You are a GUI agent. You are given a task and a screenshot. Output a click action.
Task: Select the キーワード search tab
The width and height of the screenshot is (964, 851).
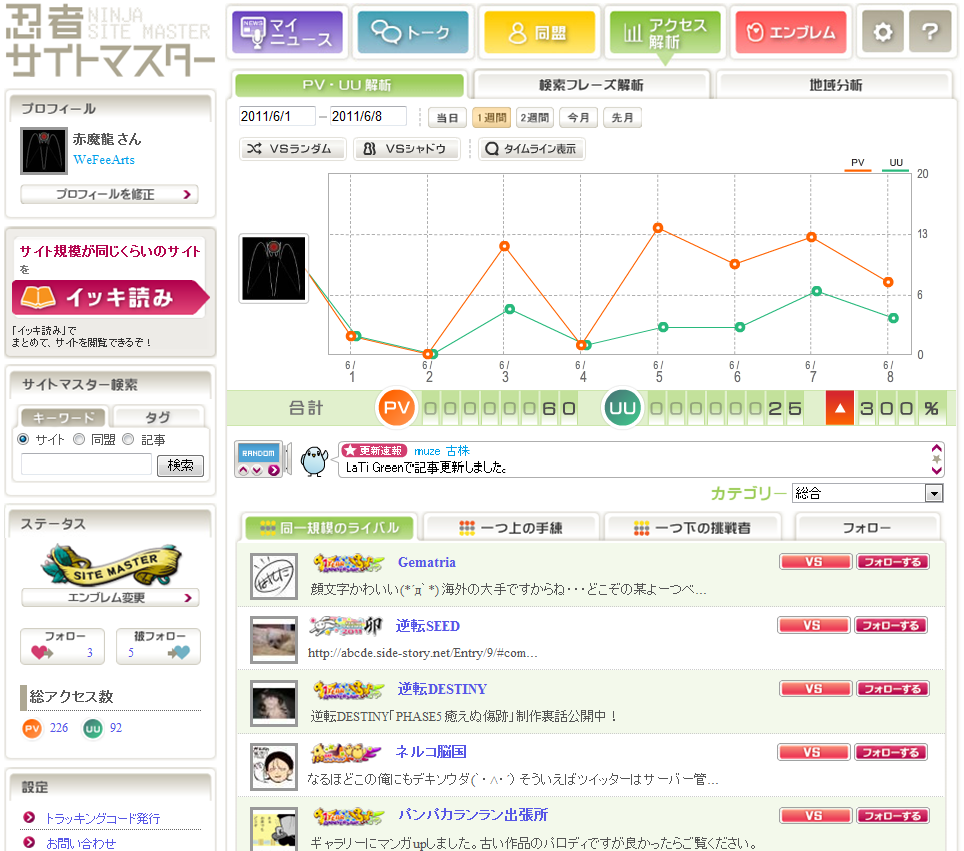tap(63, 418)
